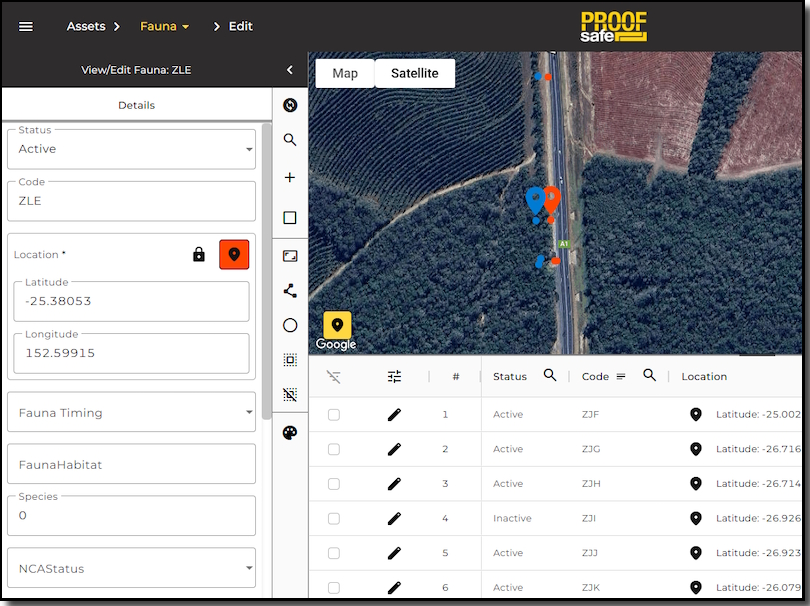The width and height of the screenshot is (810, 606).
Task: Switch the map to Satellite view
Action: coord(414,73)
